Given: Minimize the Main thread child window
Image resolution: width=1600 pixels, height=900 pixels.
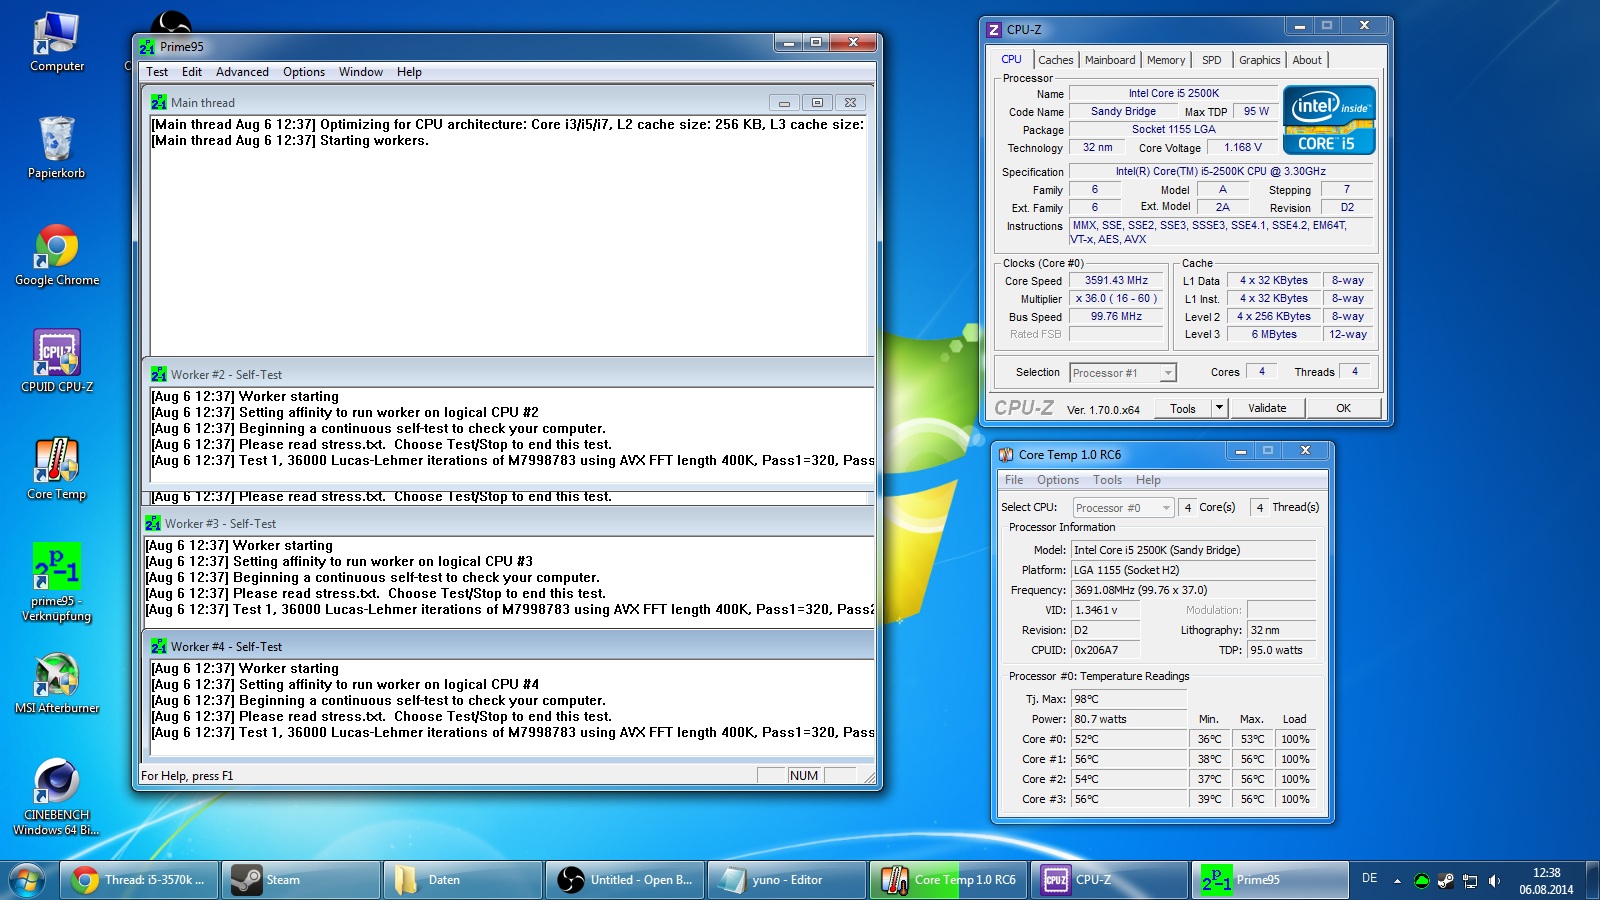Looking at the screenshot, I should click(784, 102).
